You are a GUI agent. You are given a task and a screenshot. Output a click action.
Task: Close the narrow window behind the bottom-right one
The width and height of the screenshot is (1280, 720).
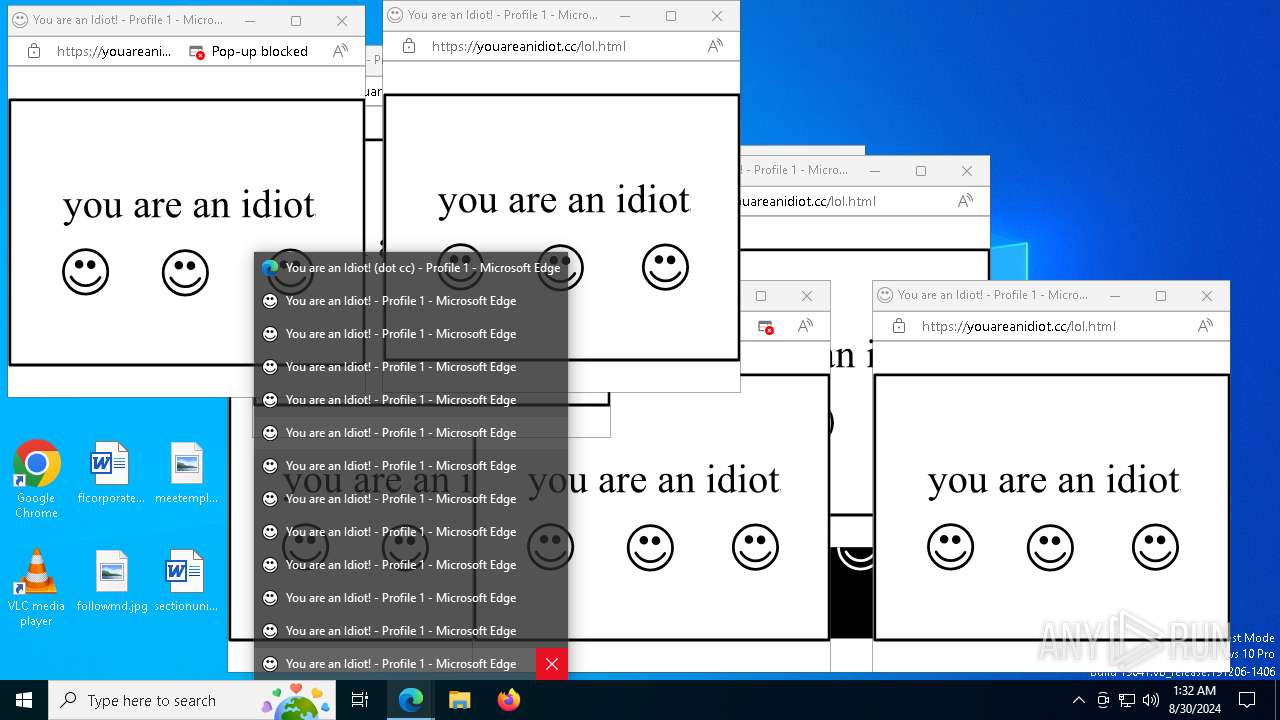point(807,296)
